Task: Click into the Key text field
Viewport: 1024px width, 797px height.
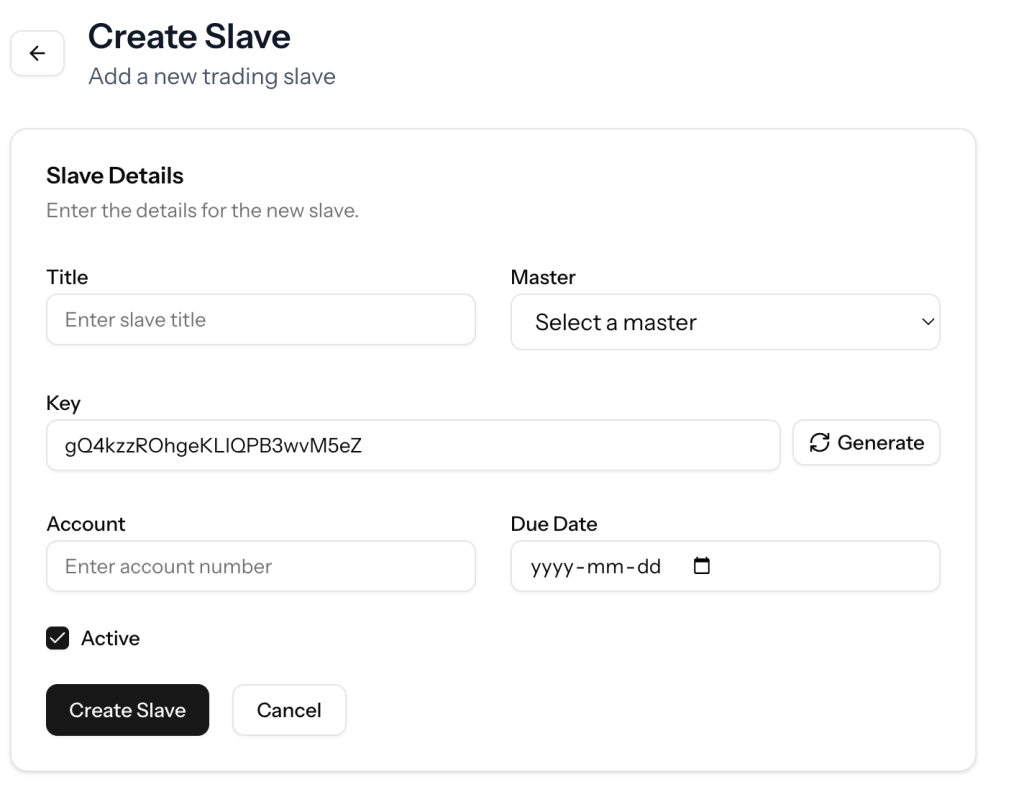Action: coord(412,445)
